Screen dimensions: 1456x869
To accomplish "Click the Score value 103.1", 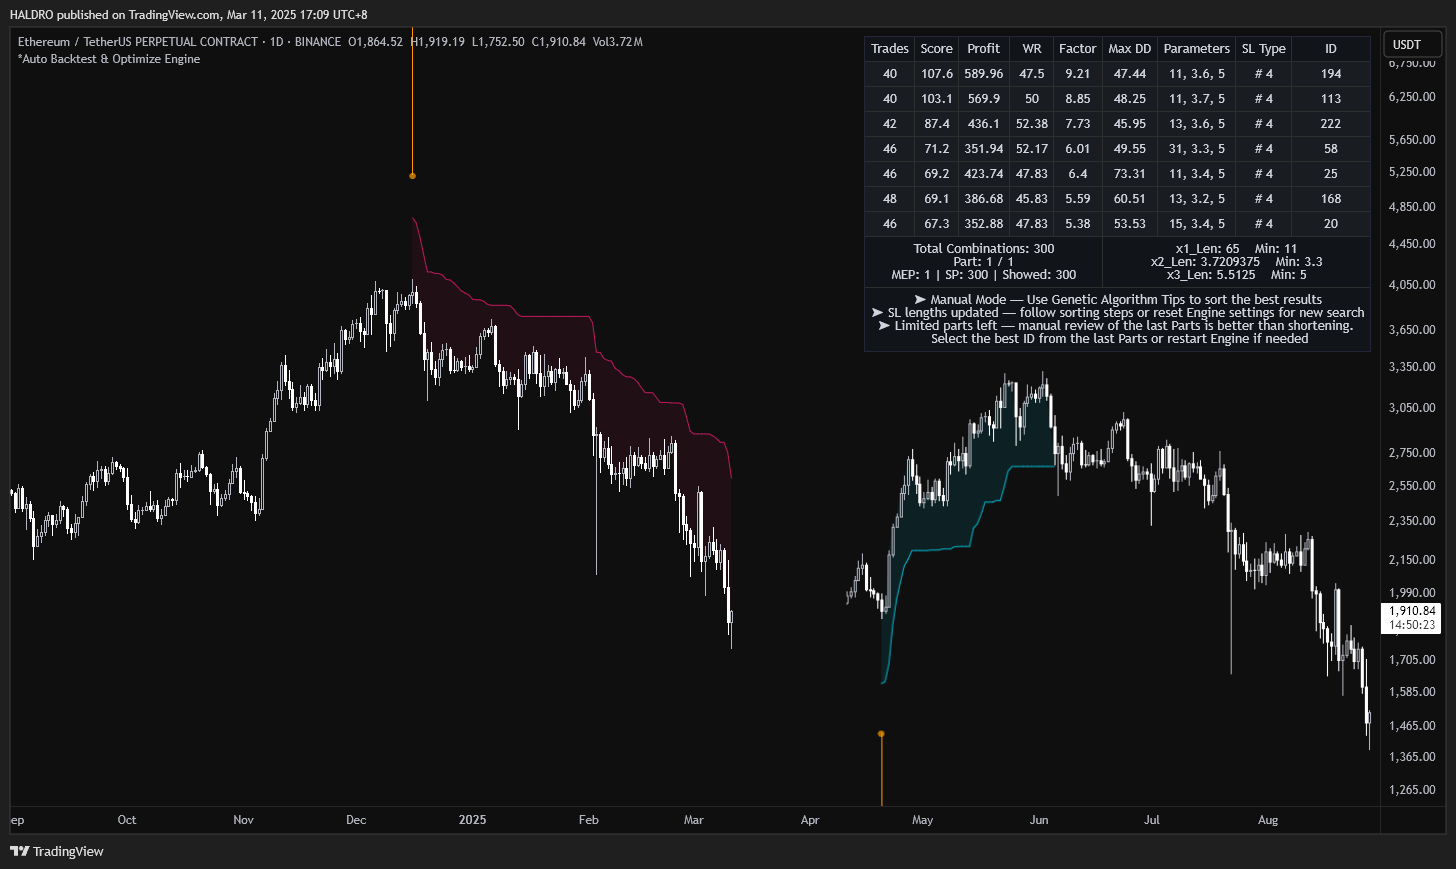I will [937, 99].
